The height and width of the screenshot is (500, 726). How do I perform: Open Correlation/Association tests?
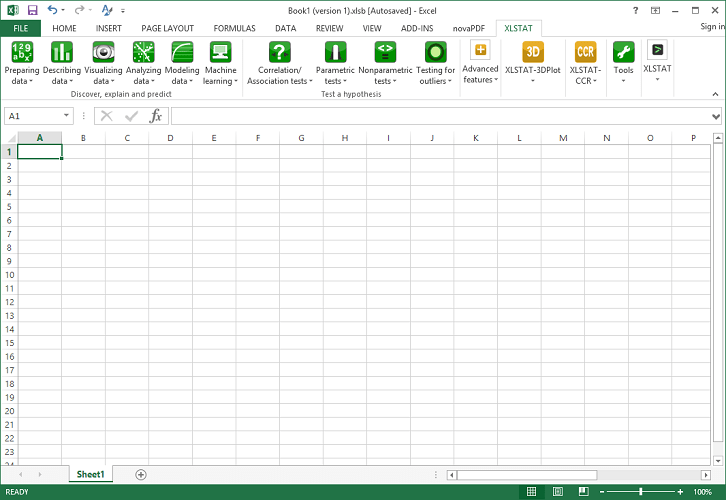click(281, 62)
